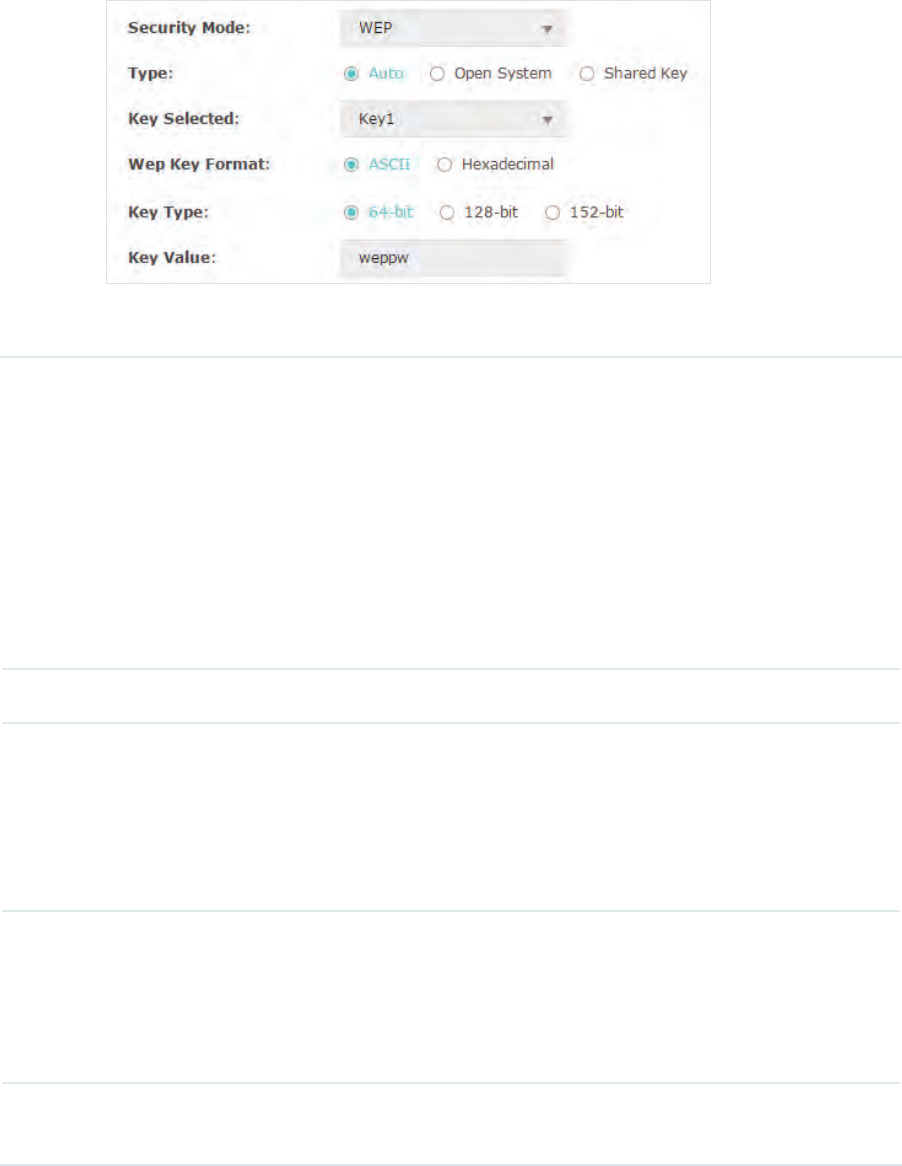The height and width of the screenshot is (1166, 902).
Task: Click the Key Type label
Action: pos(168,212)
